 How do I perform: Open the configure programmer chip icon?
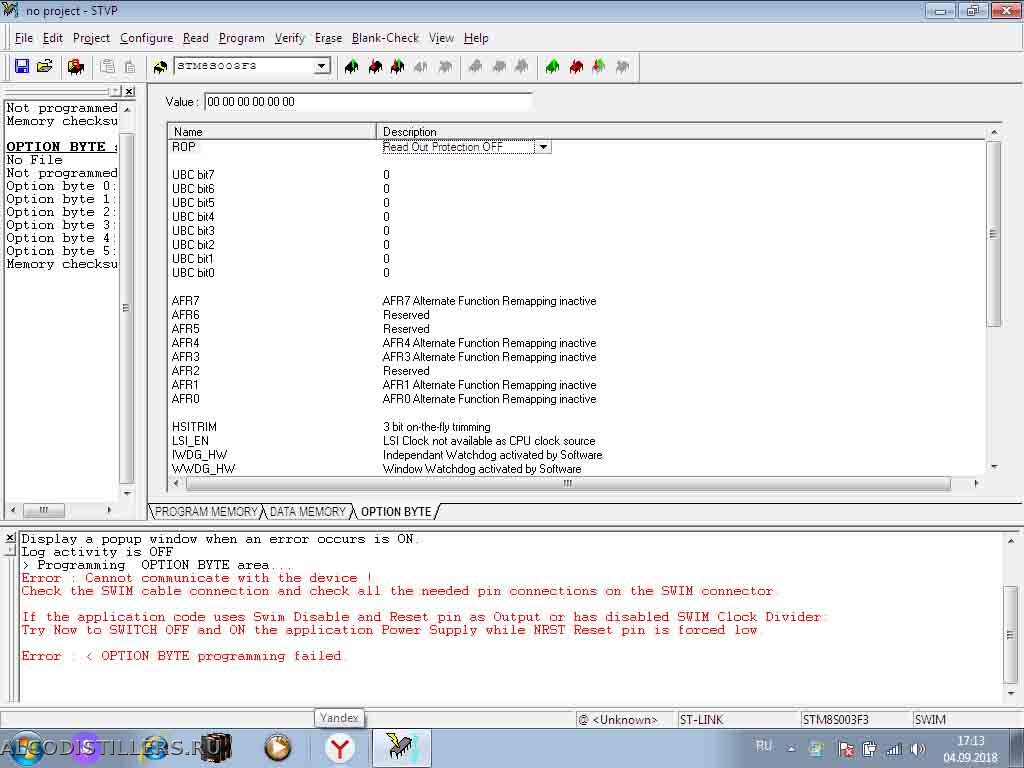pyautogui.click(x=76, y=67)
